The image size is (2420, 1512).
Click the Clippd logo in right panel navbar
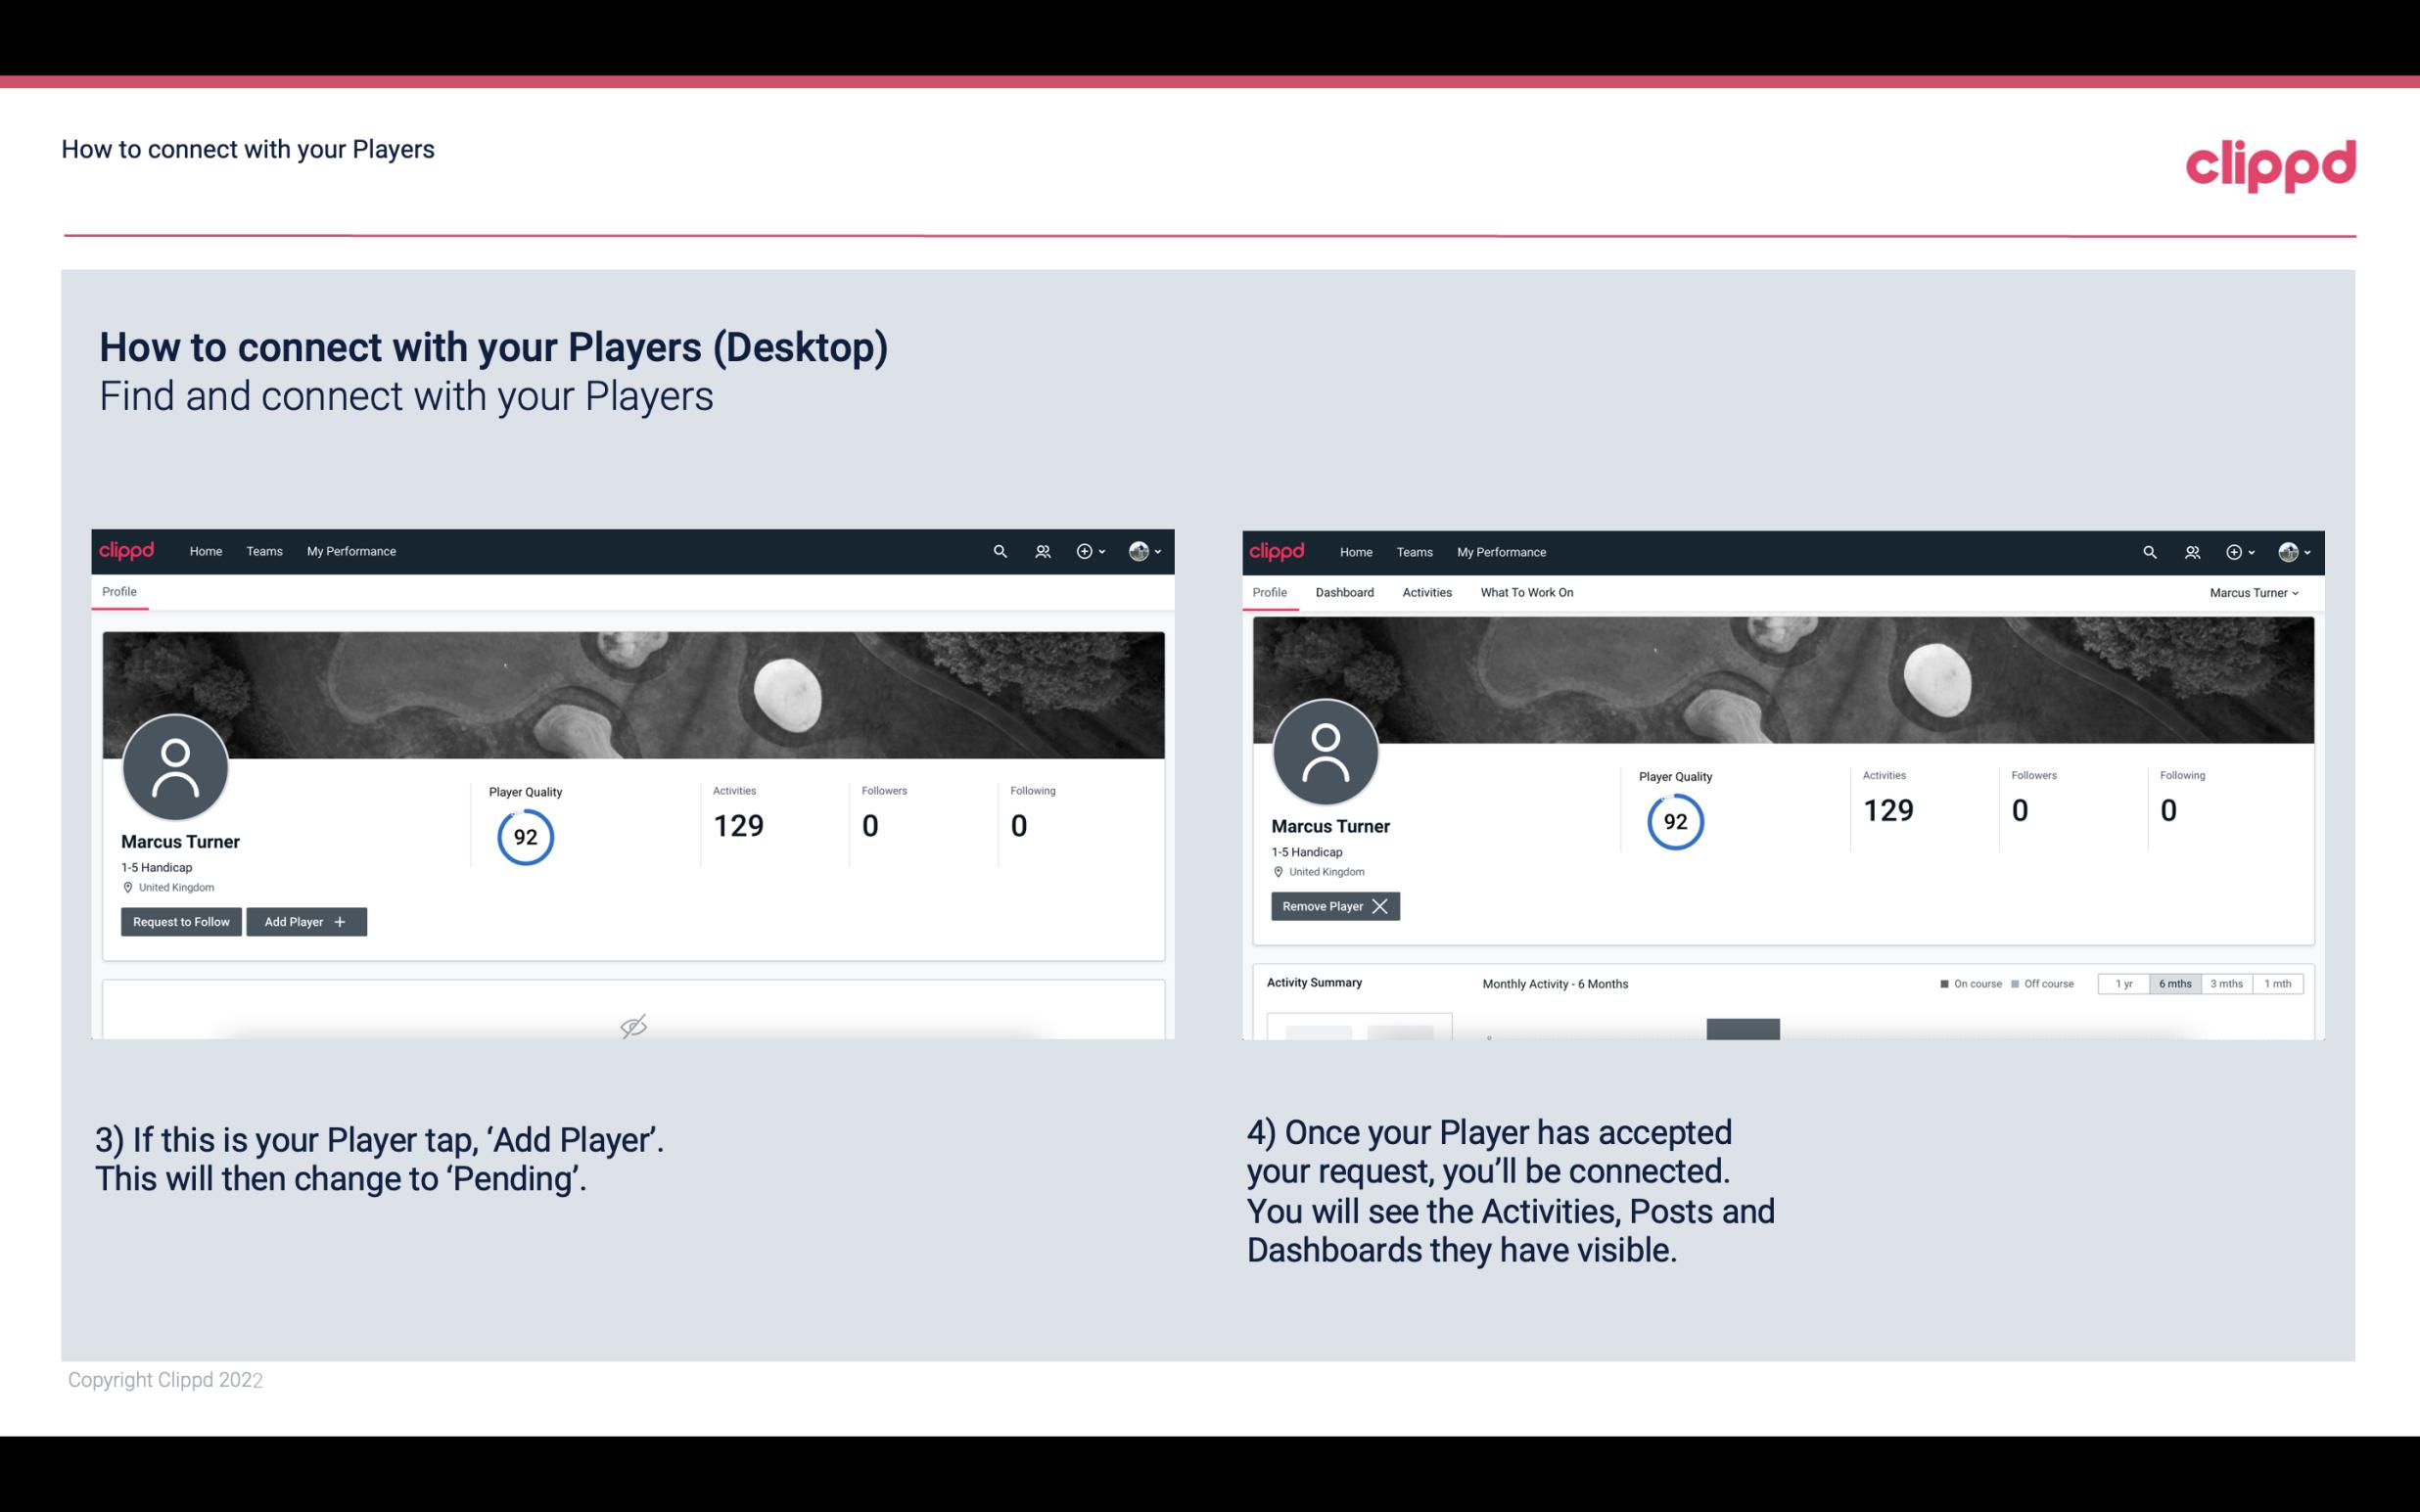click(1278, 552)
